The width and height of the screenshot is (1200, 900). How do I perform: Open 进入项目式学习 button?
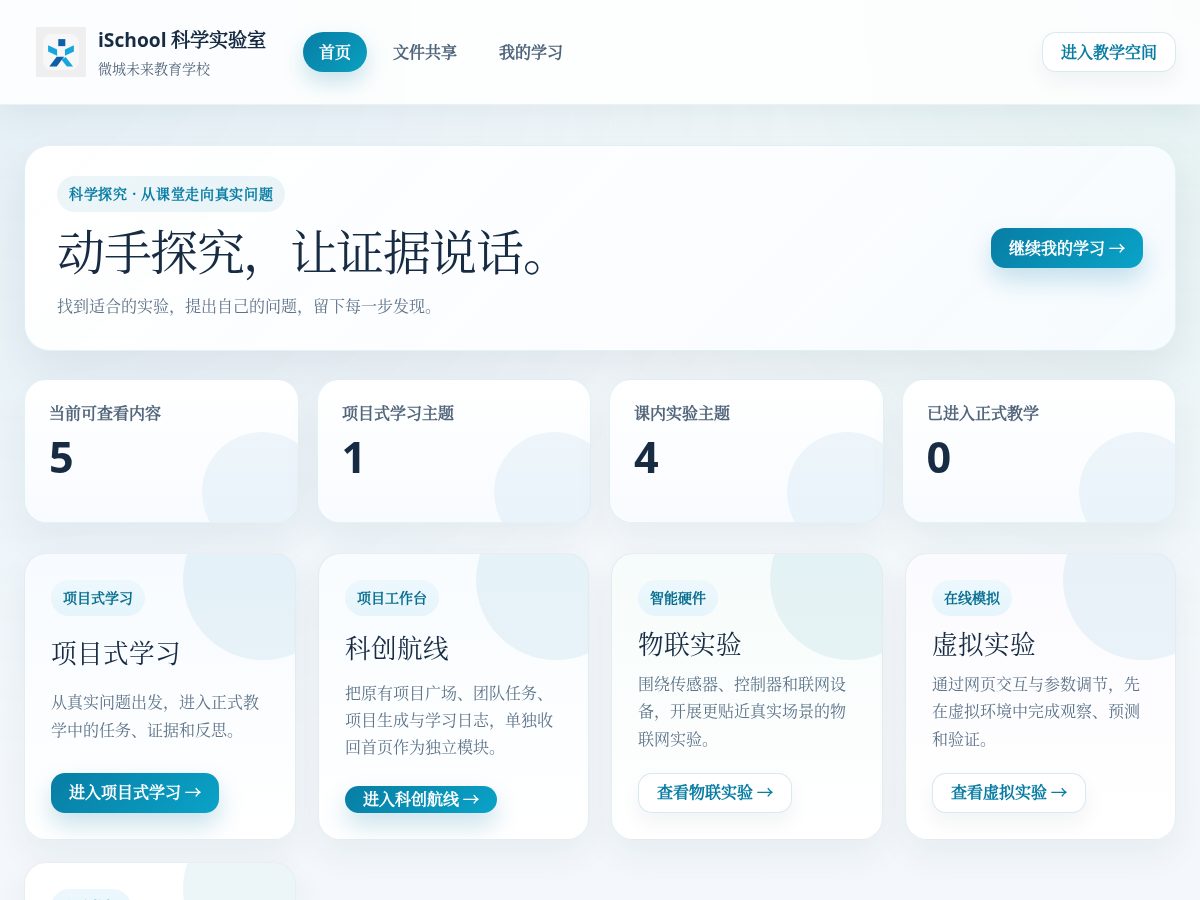pyautogui.click(x=135, y=793)
